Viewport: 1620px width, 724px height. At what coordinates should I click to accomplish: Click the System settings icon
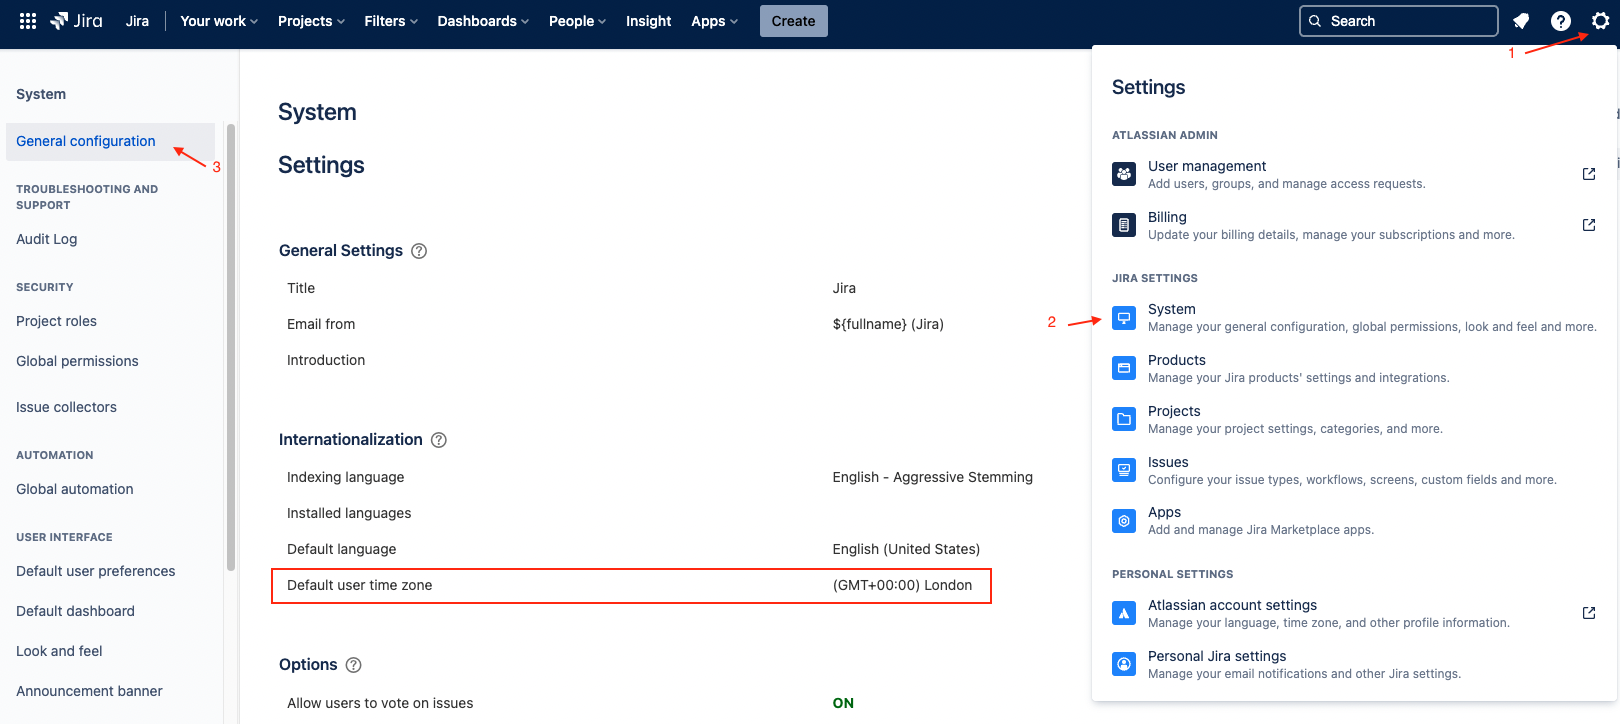click(x=1124, y=318)
